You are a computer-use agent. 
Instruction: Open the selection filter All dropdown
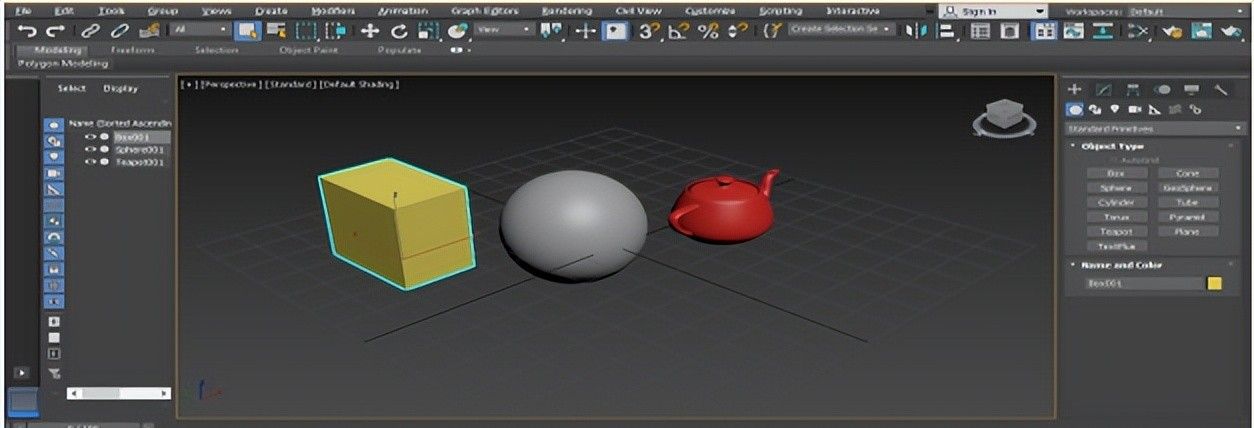pos(200,31)
